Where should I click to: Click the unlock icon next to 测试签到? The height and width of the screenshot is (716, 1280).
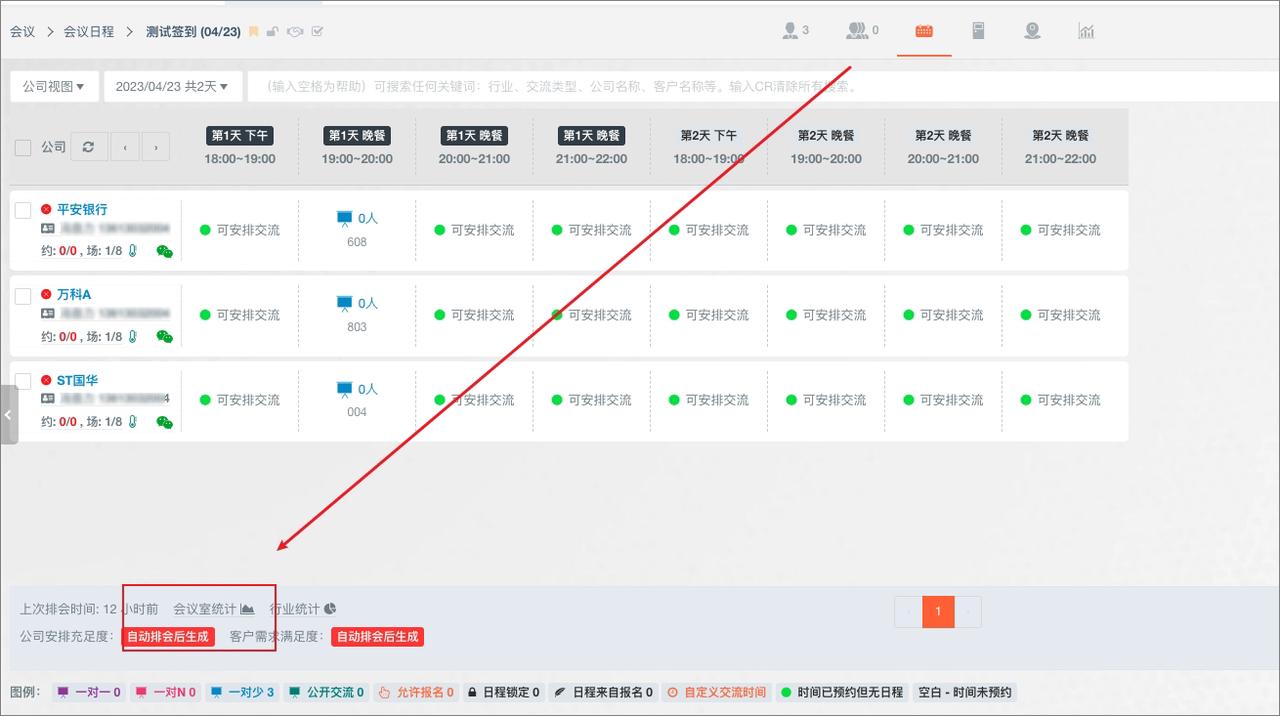272,32
